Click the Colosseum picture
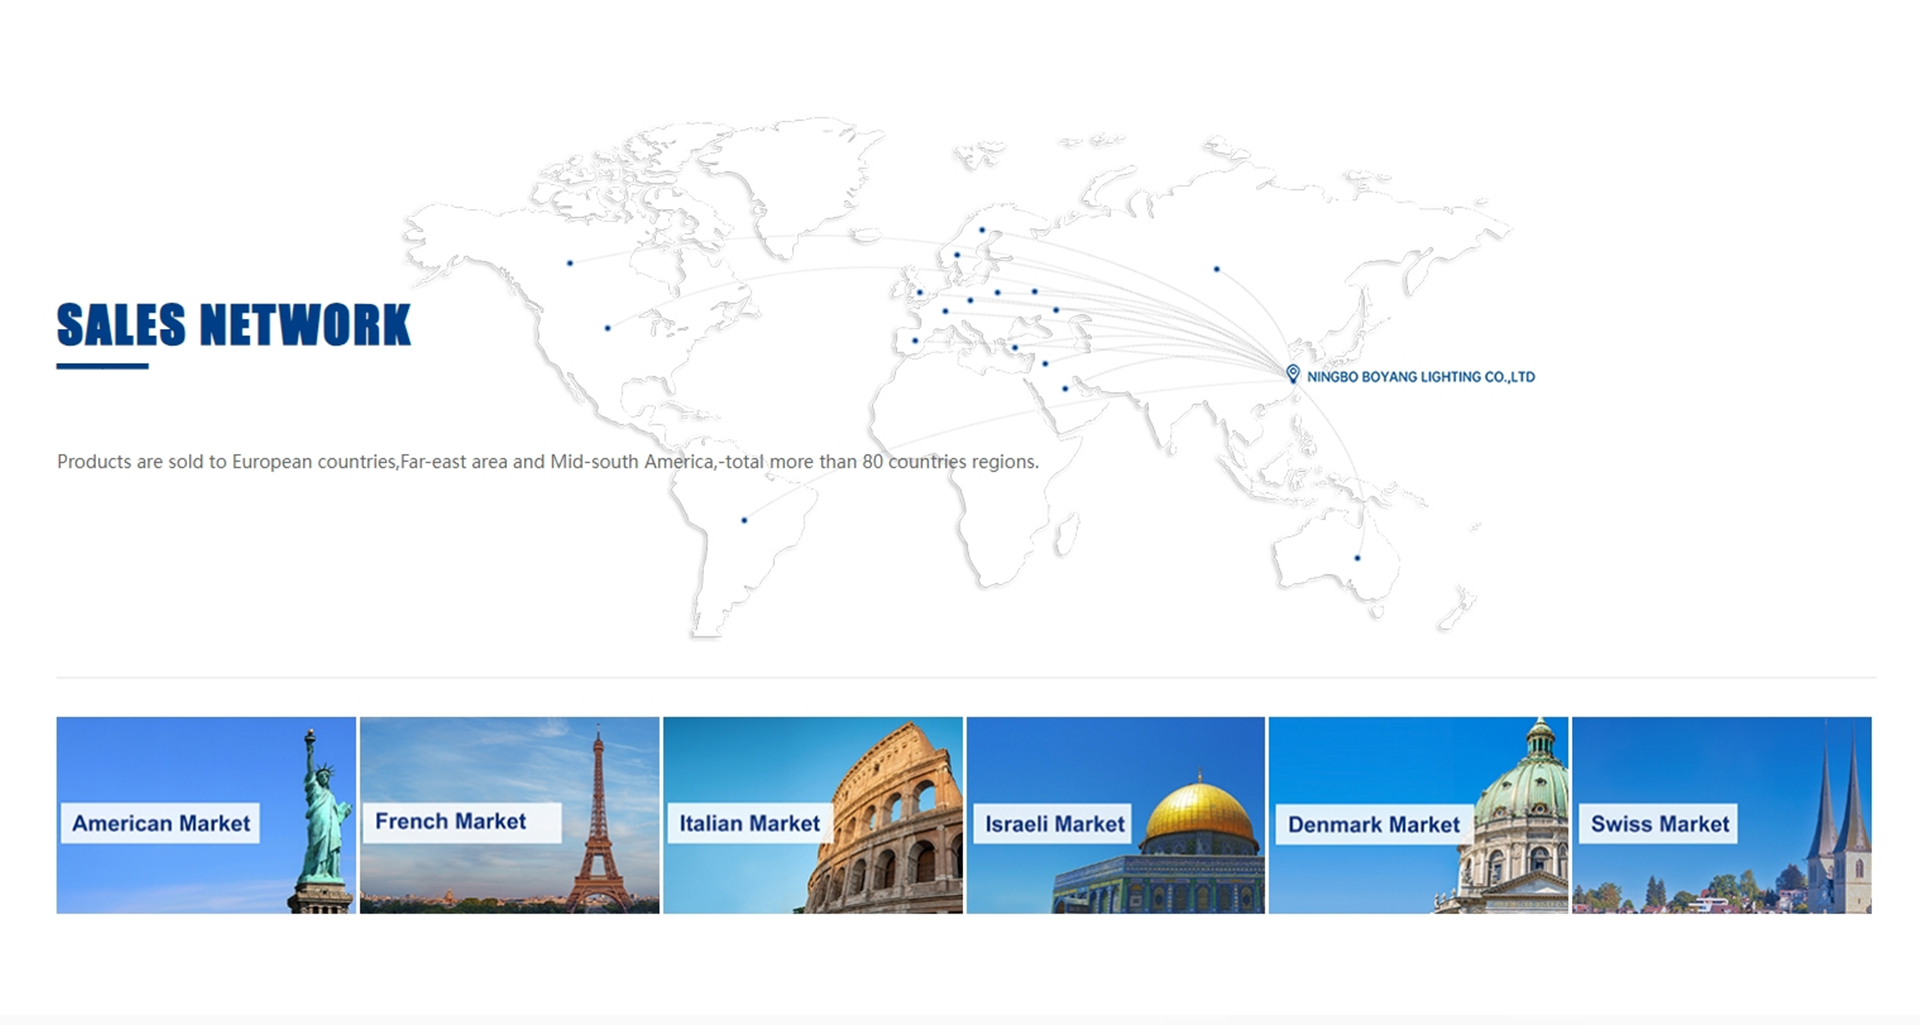The image size is (1920, 1025). 890,830
